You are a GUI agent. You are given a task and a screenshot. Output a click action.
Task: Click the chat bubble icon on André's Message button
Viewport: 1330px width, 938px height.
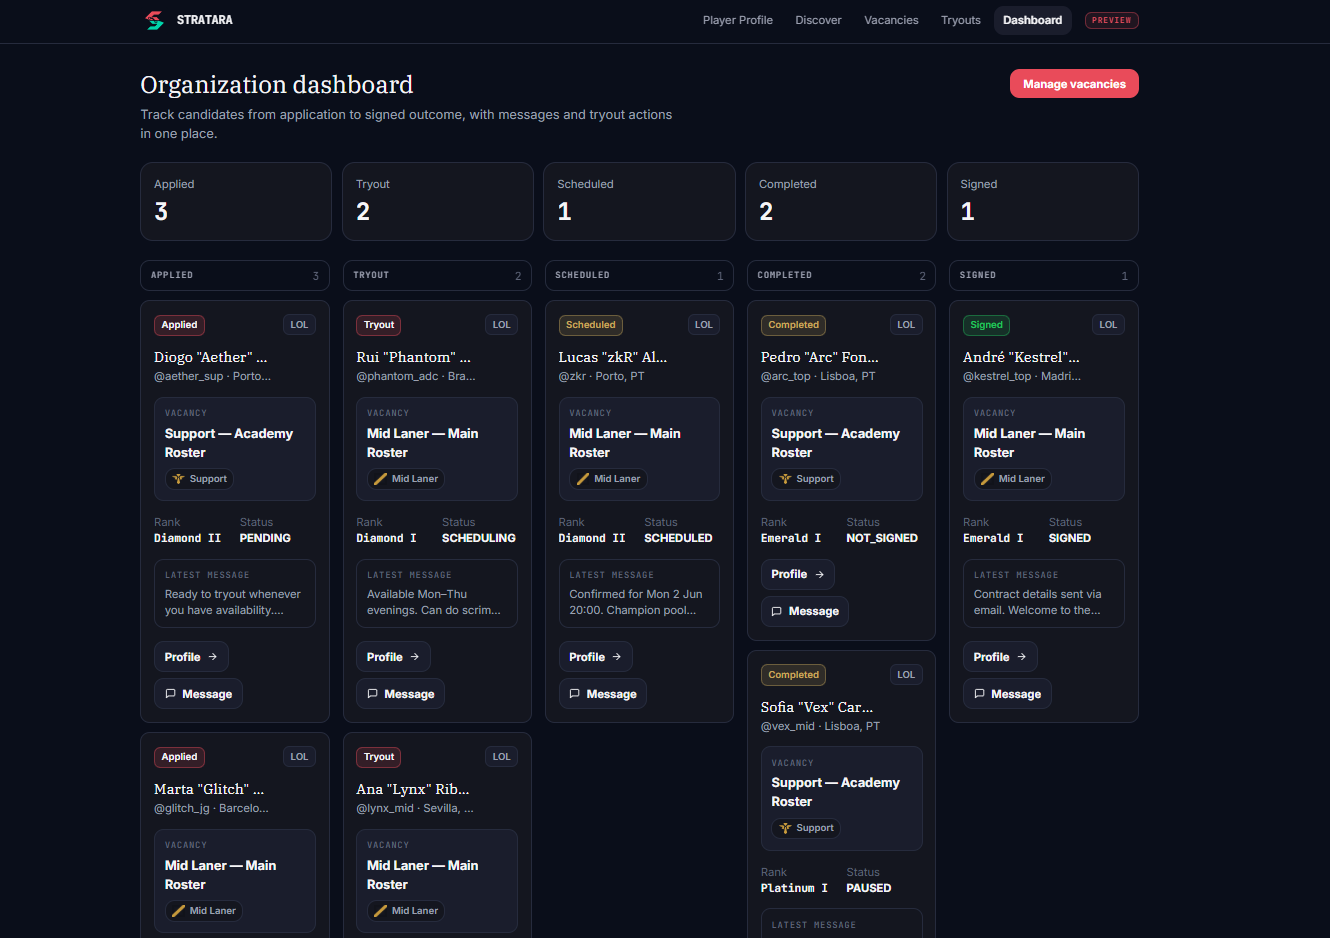pyautogui.click(x=979, y=694)
